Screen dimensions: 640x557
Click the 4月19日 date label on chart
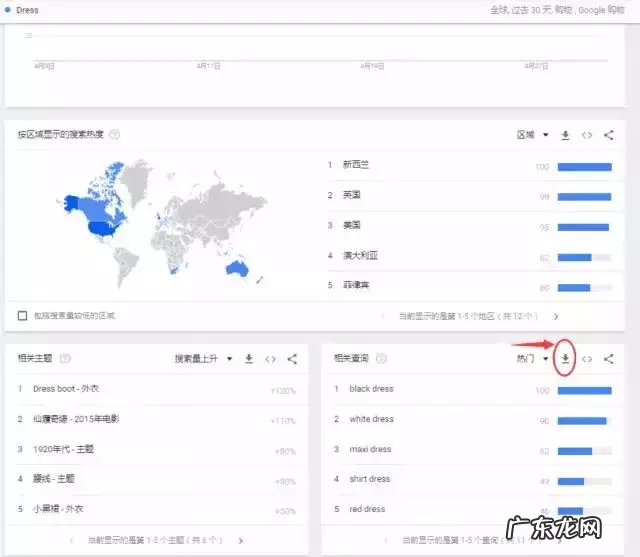point(372,66)
